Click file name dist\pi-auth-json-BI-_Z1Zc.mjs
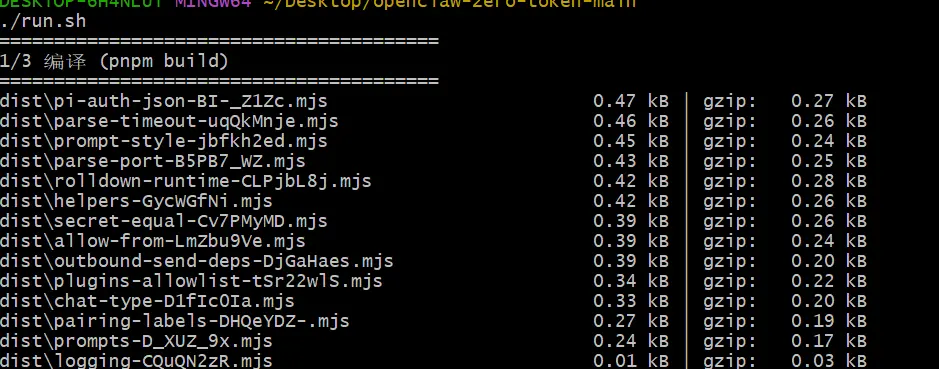Screen dimensions: 939x369 click(x=164, y=101)
